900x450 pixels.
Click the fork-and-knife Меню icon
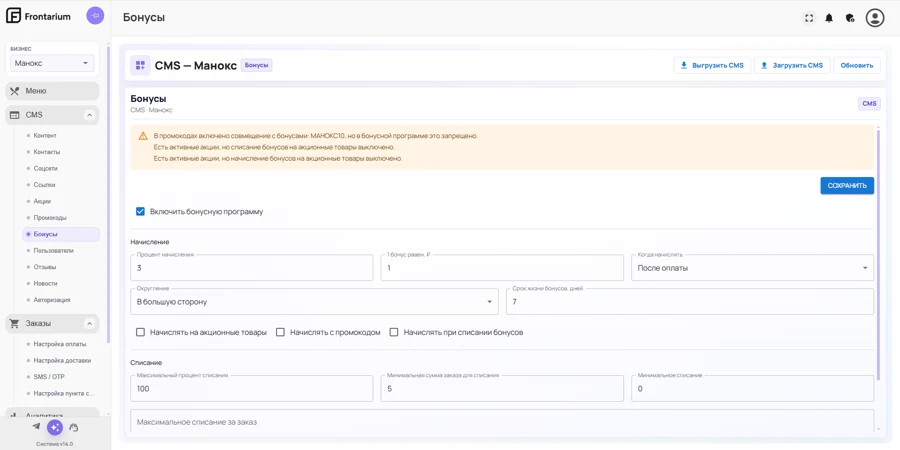tap(15, 91)
